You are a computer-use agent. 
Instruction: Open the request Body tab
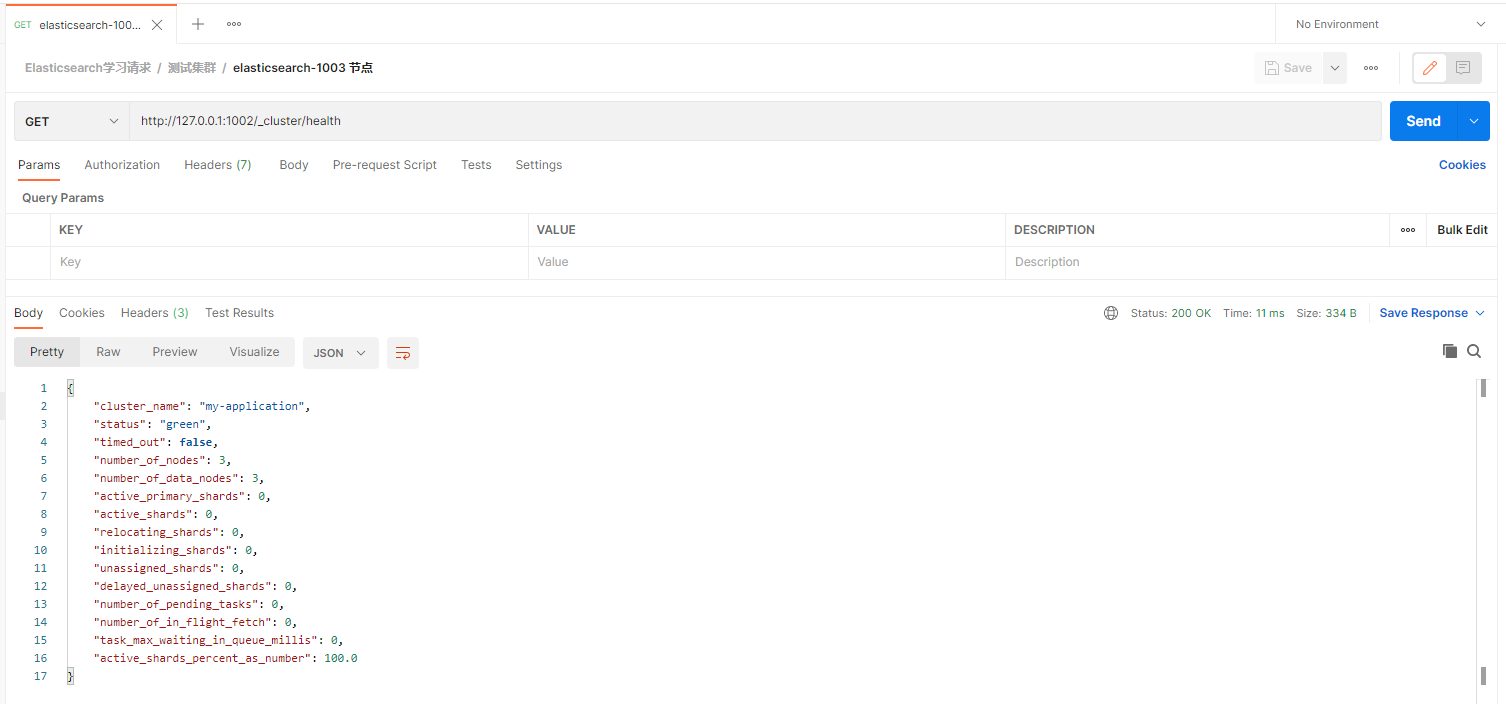[x=294, y=165]
